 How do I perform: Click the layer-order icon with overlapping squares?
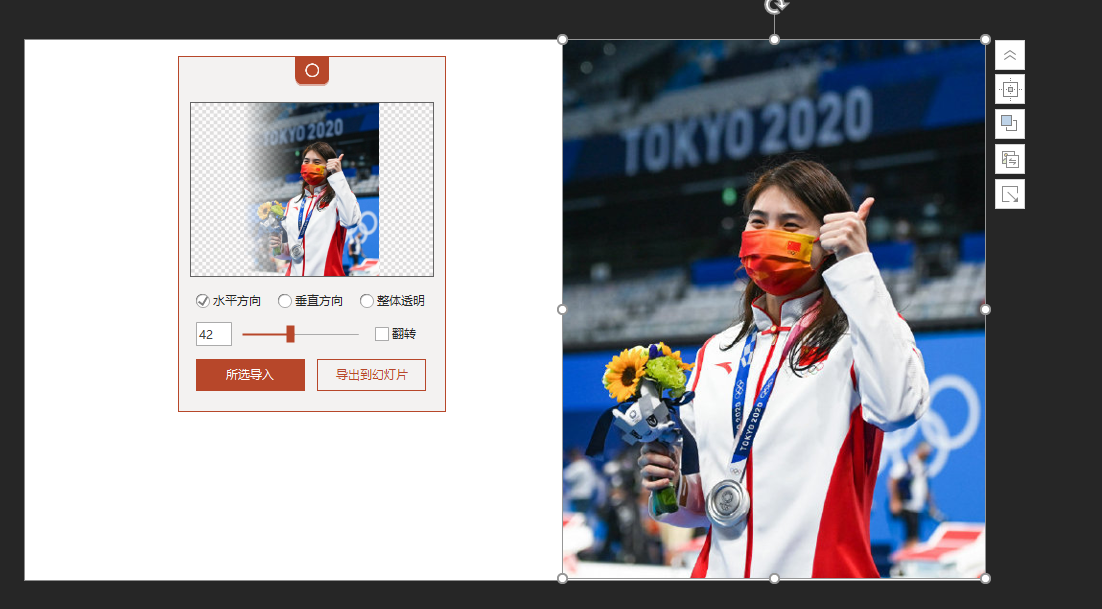click(1010, 124)
